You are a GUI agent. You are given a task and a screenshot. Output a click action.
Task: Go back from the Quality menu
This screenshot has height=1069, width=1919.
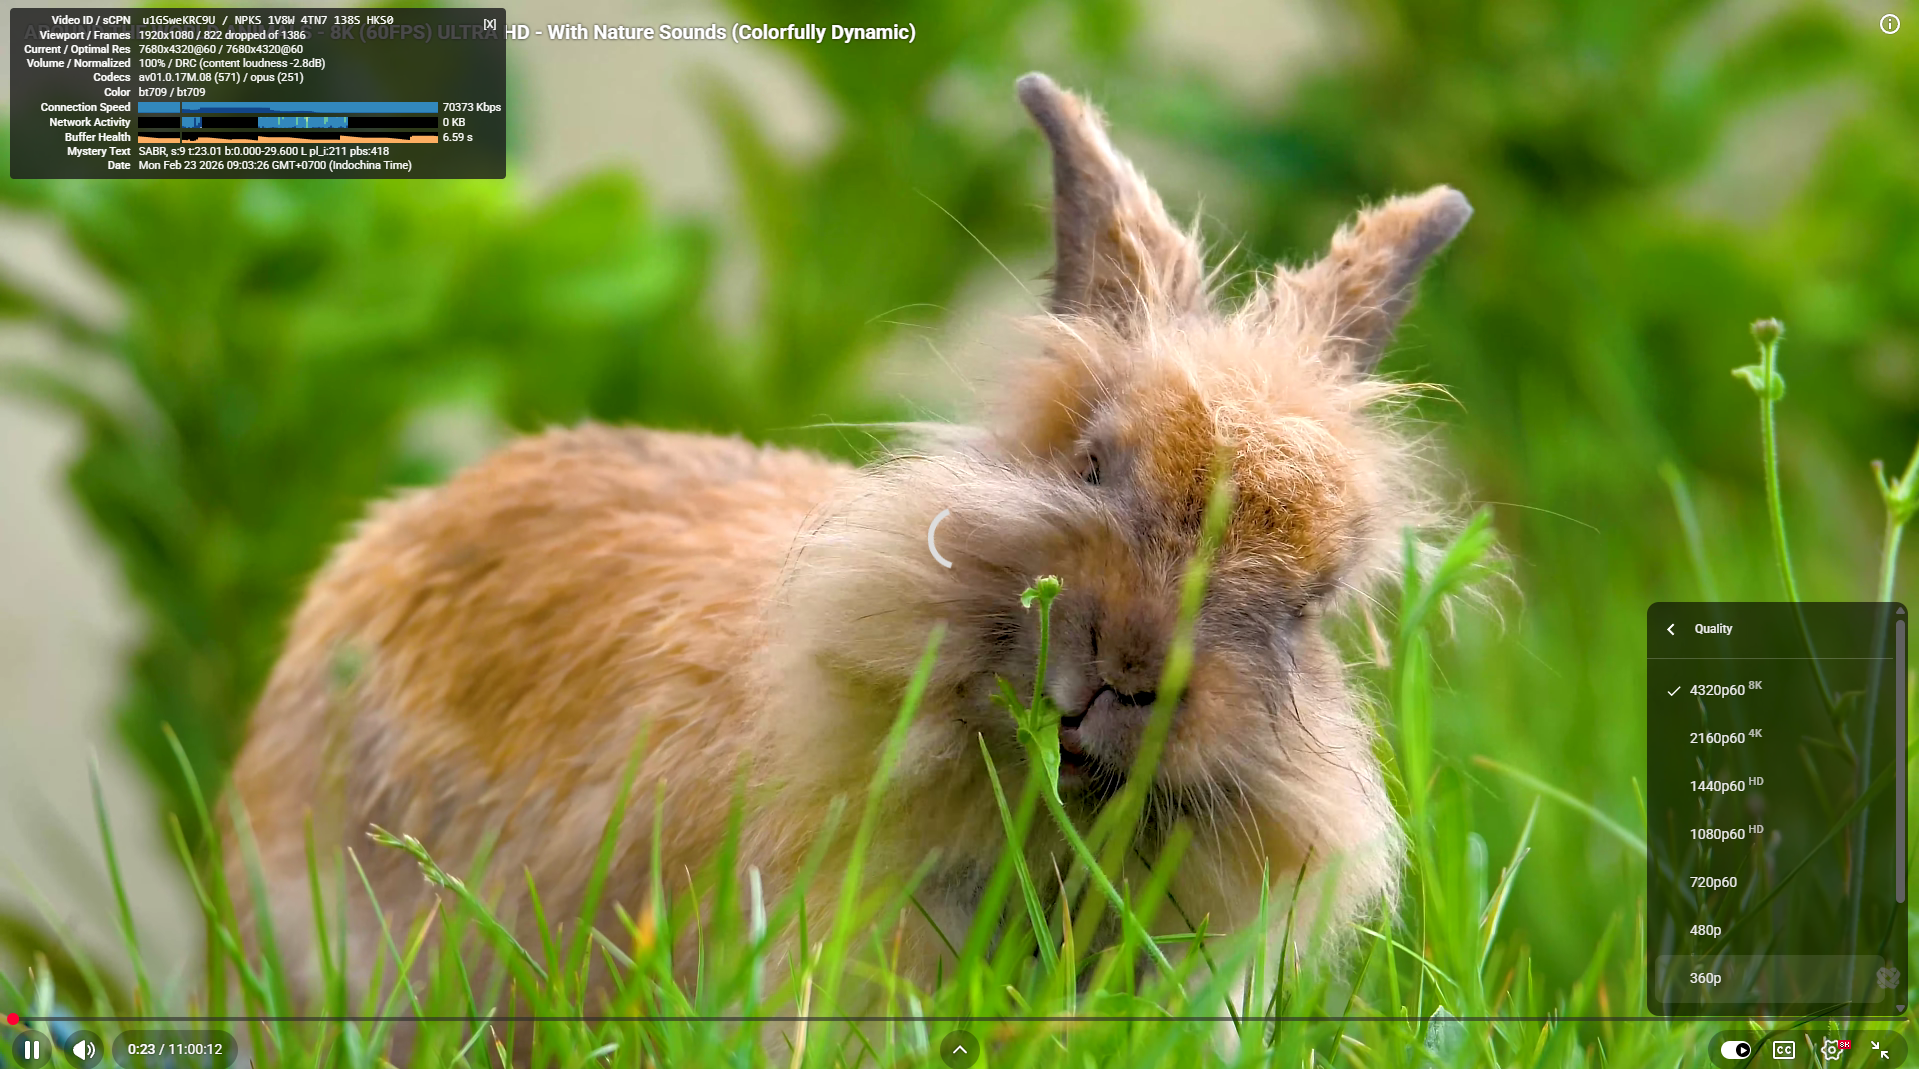click(x=1671, y=629)
